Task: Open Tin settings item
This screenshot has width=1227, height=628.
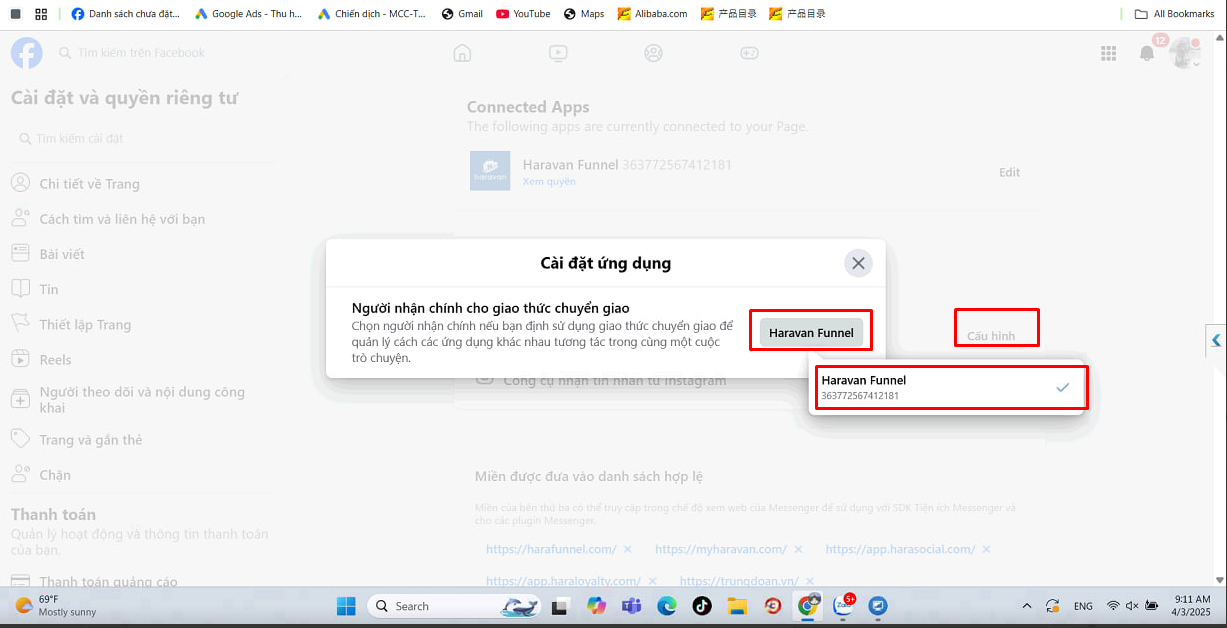Action: coord(139,289)
